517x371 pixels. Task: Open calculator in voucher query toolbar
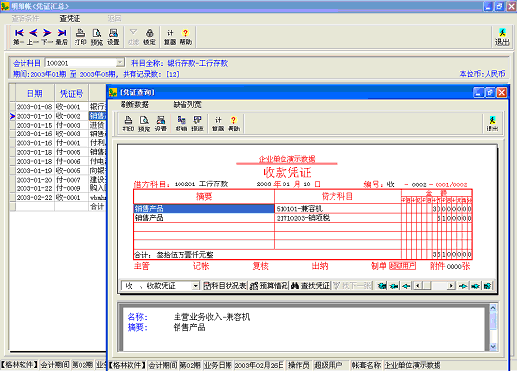(x=218, y=123)
